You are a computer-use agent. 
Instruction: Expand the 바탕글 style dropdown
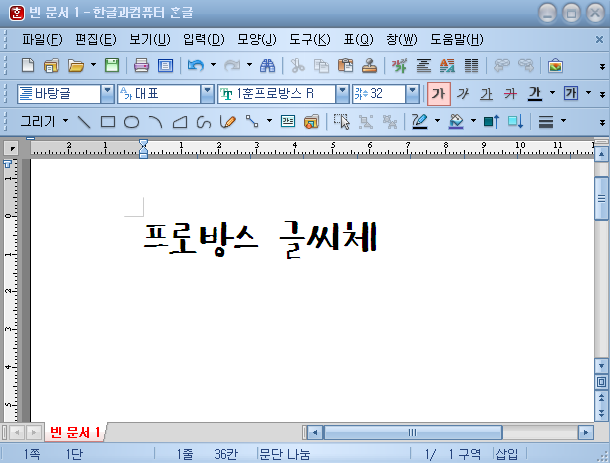click(107, 94)
